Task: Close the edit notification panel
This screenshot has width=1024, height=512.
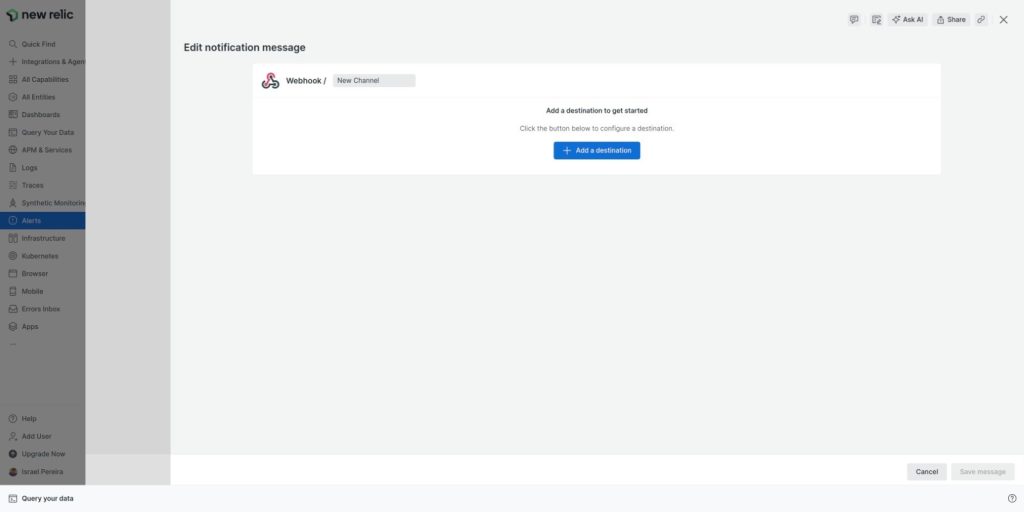Action: [1003, 20]
